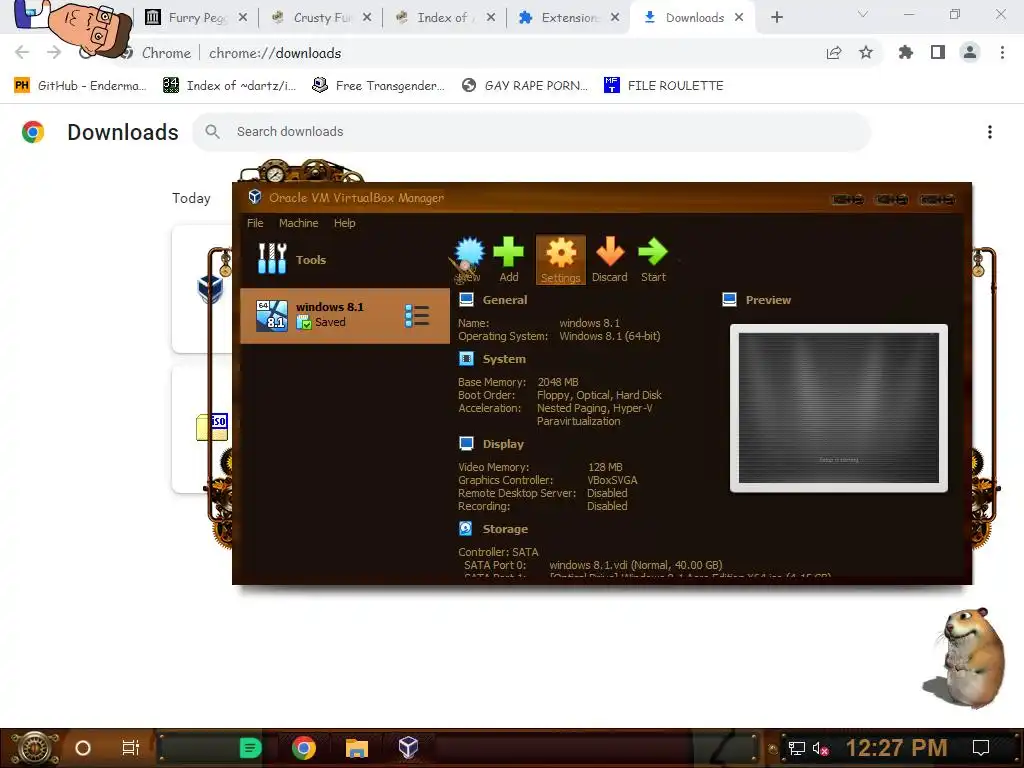Open the Machine menu in VirtualBox
Viewport: 1024px width, 768px height.
pos(298,223)
